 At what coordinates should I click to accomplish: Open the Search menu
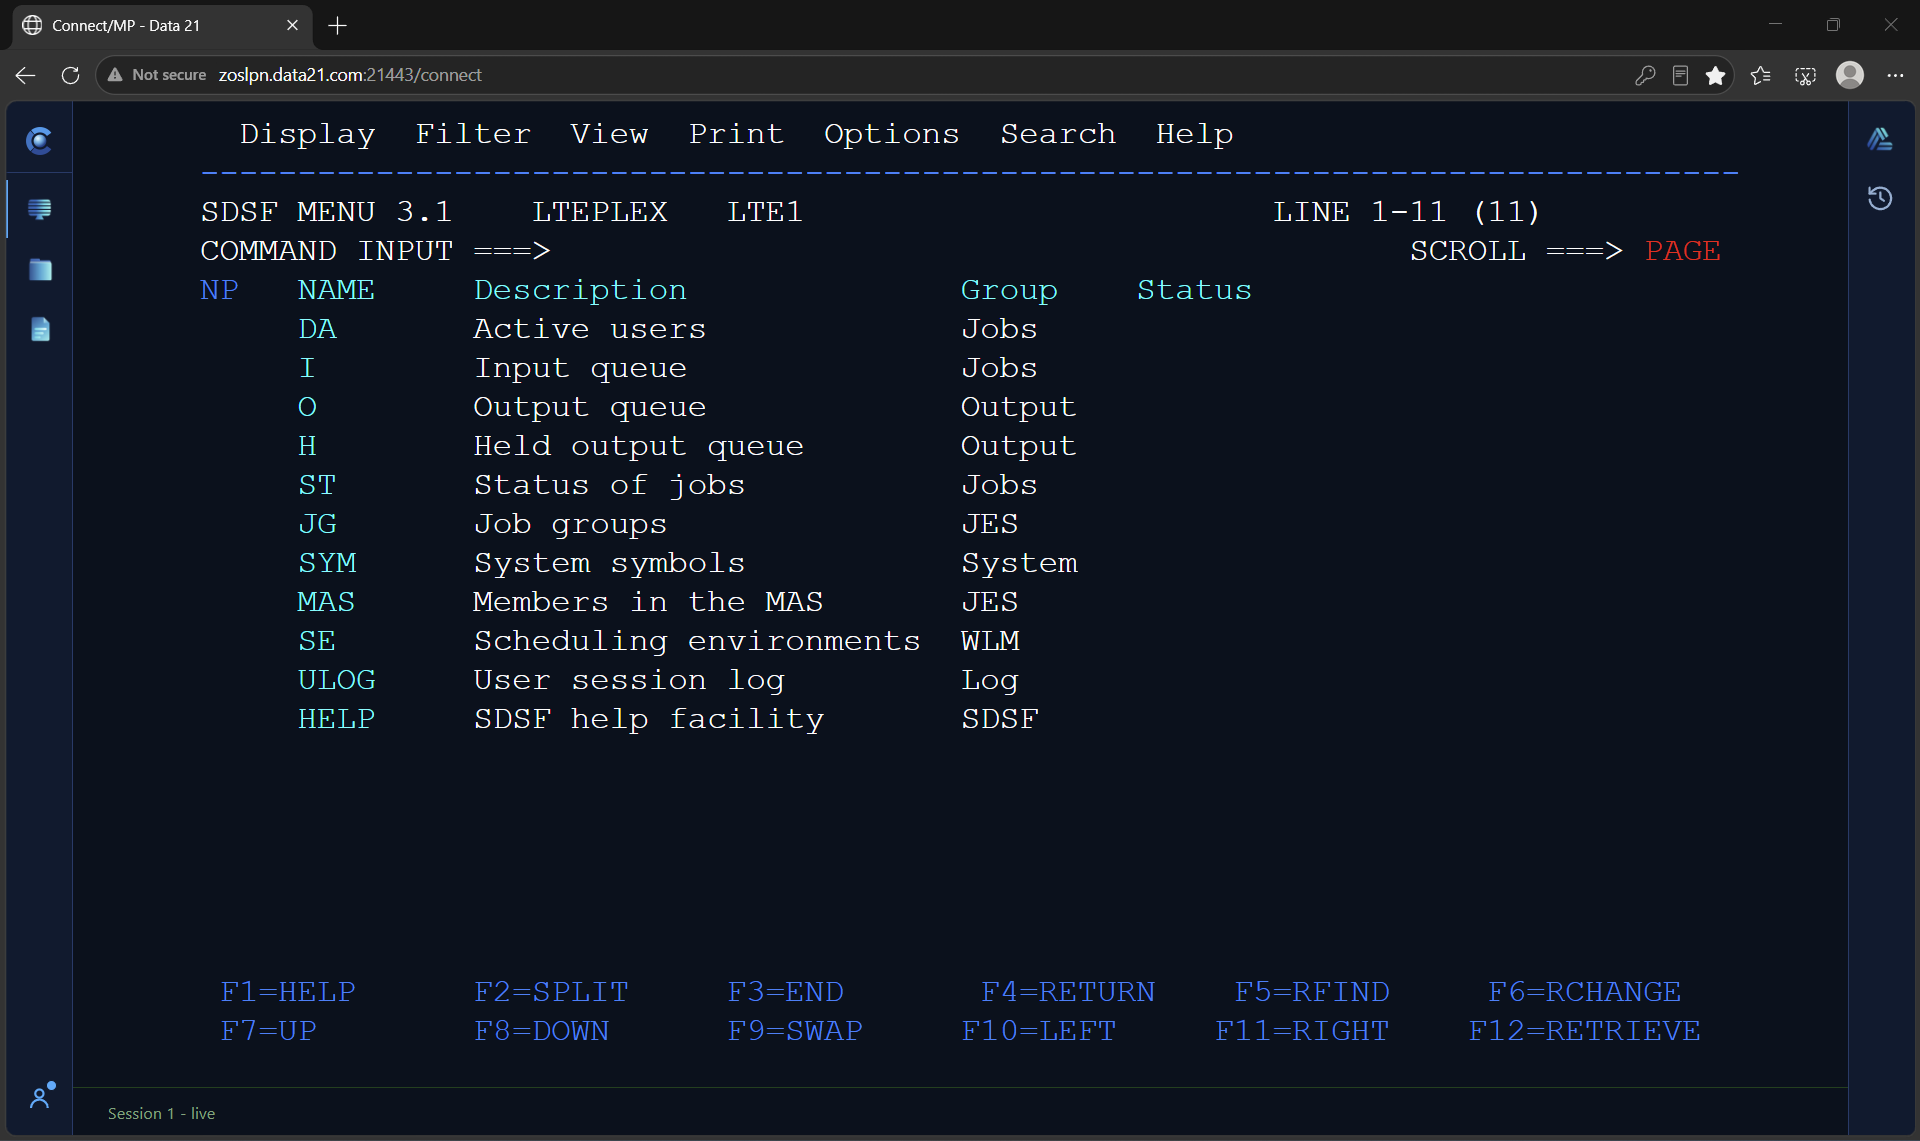coord(1058,134)
